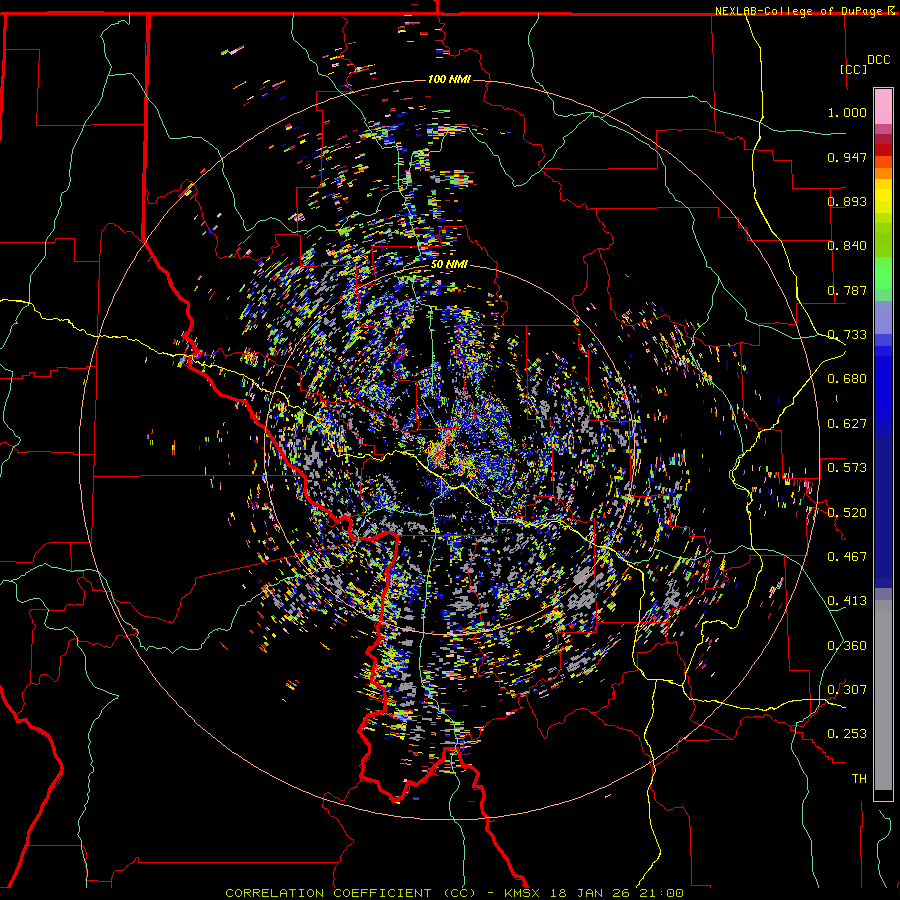Screen dimensions: 900x900
Task: Click the color bar value 0.253
Action: click(847, 734)
